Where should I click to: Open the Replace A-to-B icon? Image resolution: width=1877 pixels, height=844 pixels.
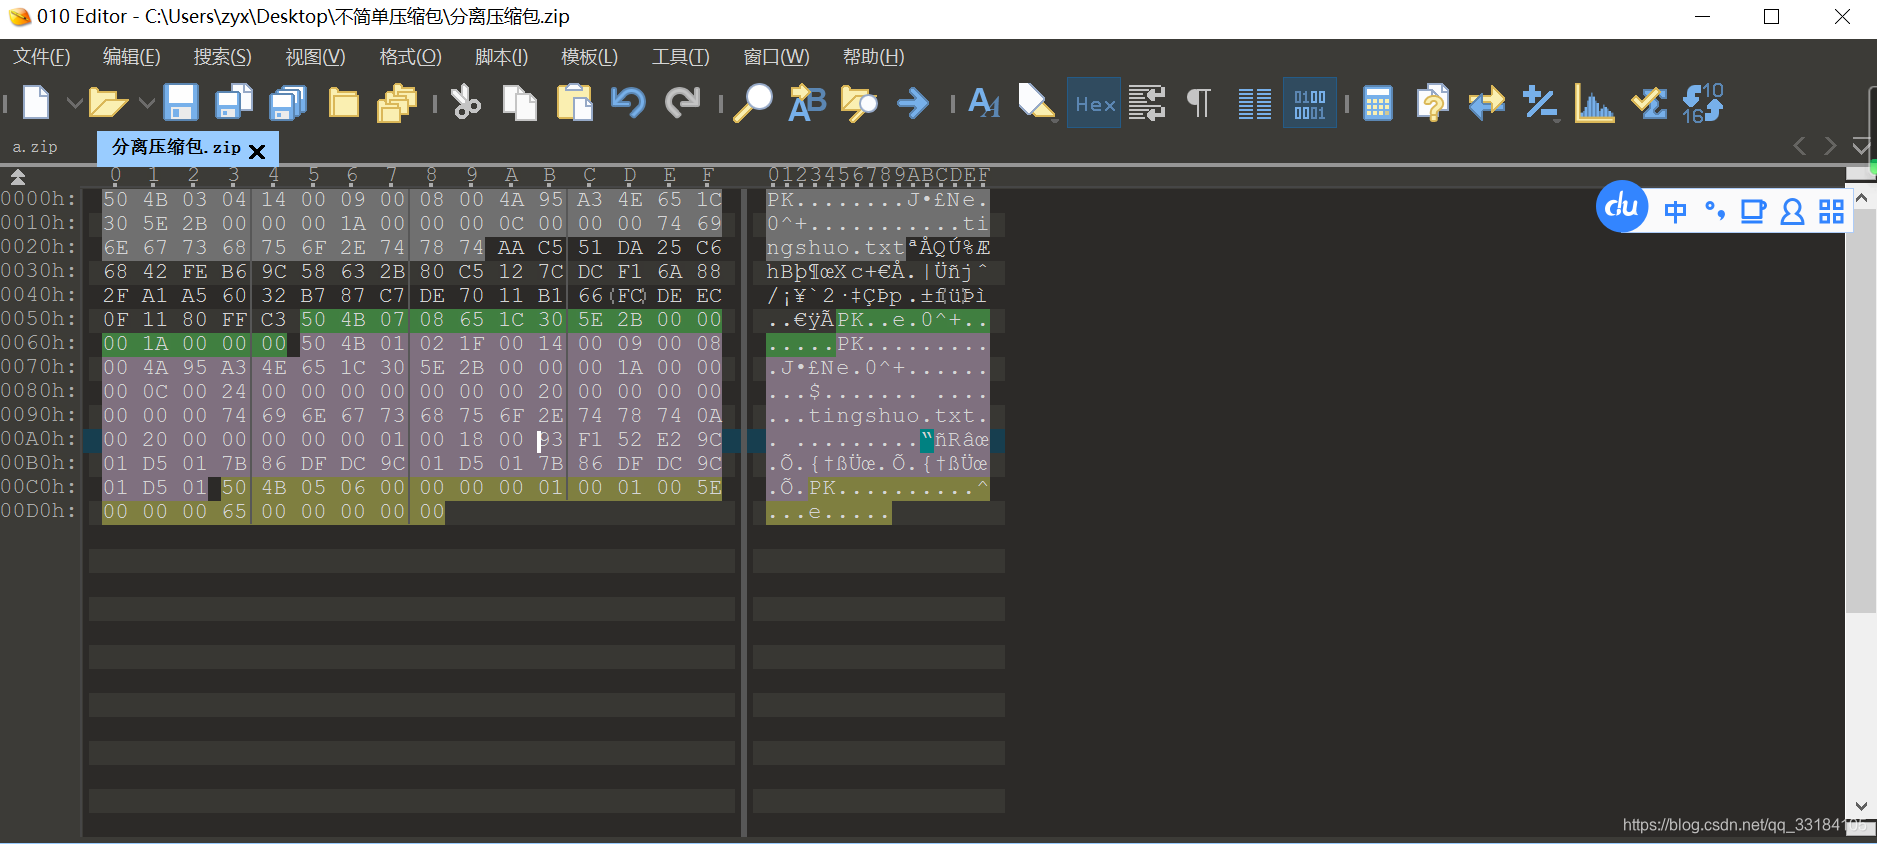pyautogui.click(x=807, y=103)
